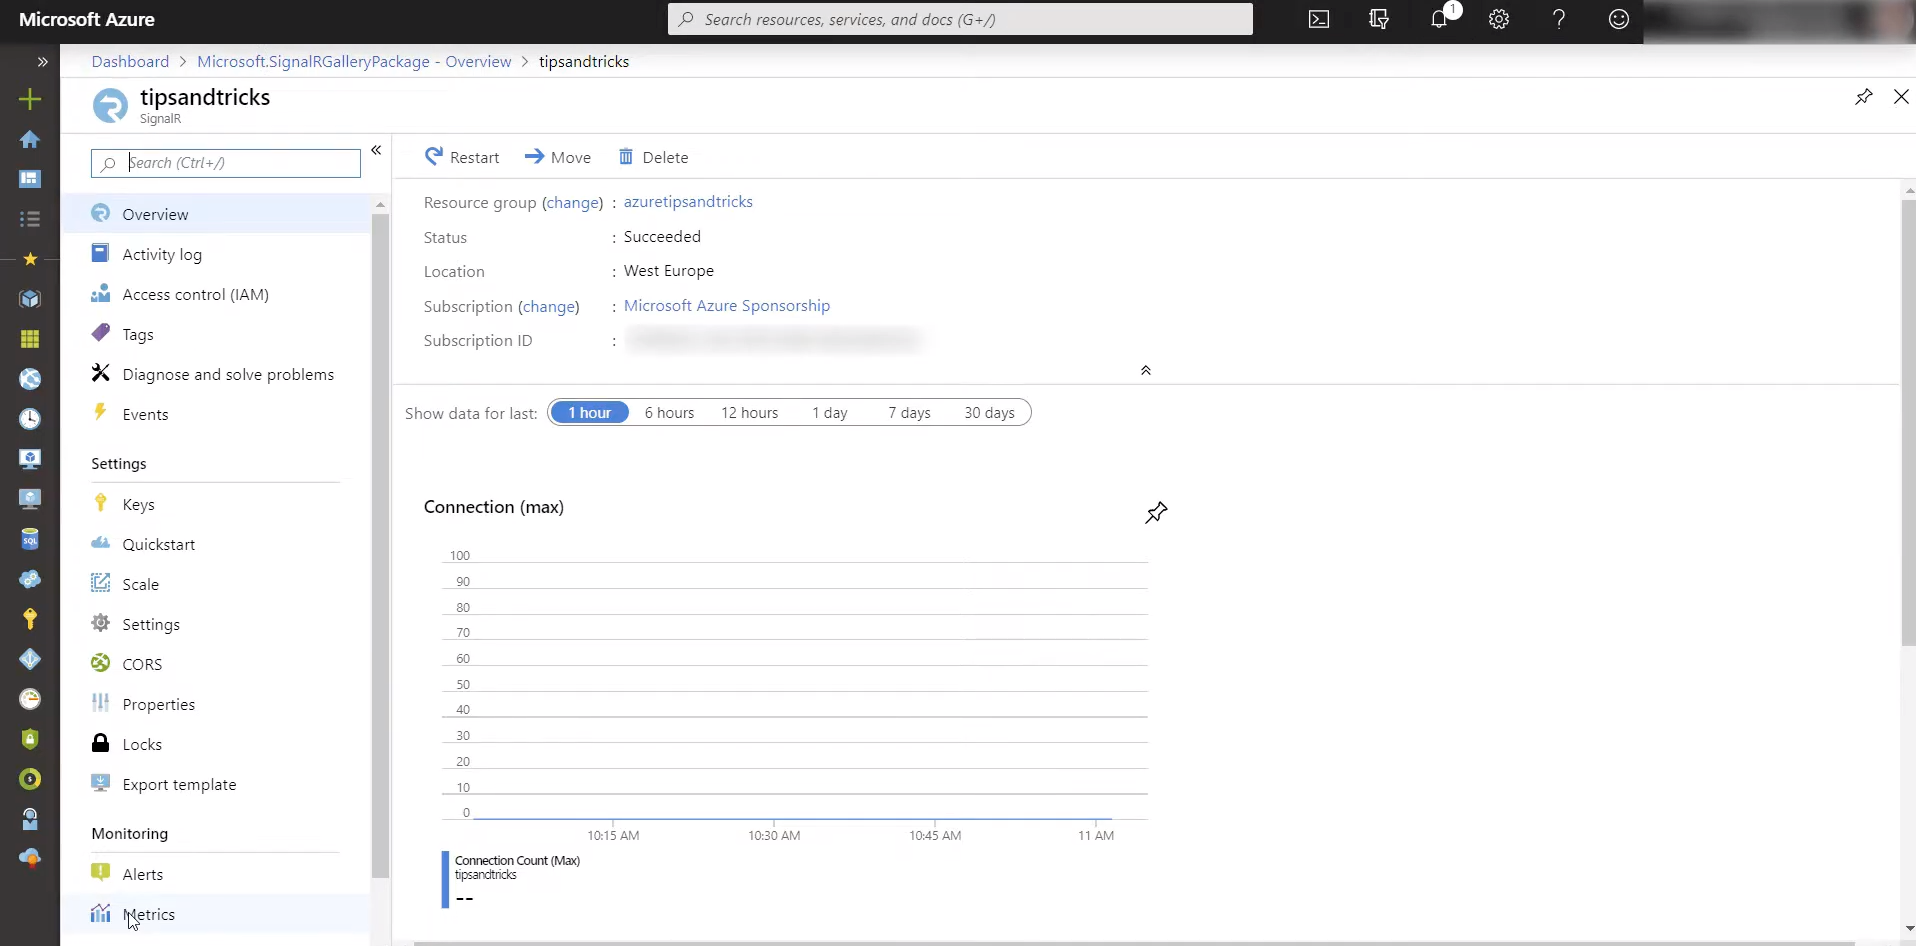Open the Dashboard icon in the left sidebar
Viewport: 1916px width, 946px height.
(x=30, y=179)
